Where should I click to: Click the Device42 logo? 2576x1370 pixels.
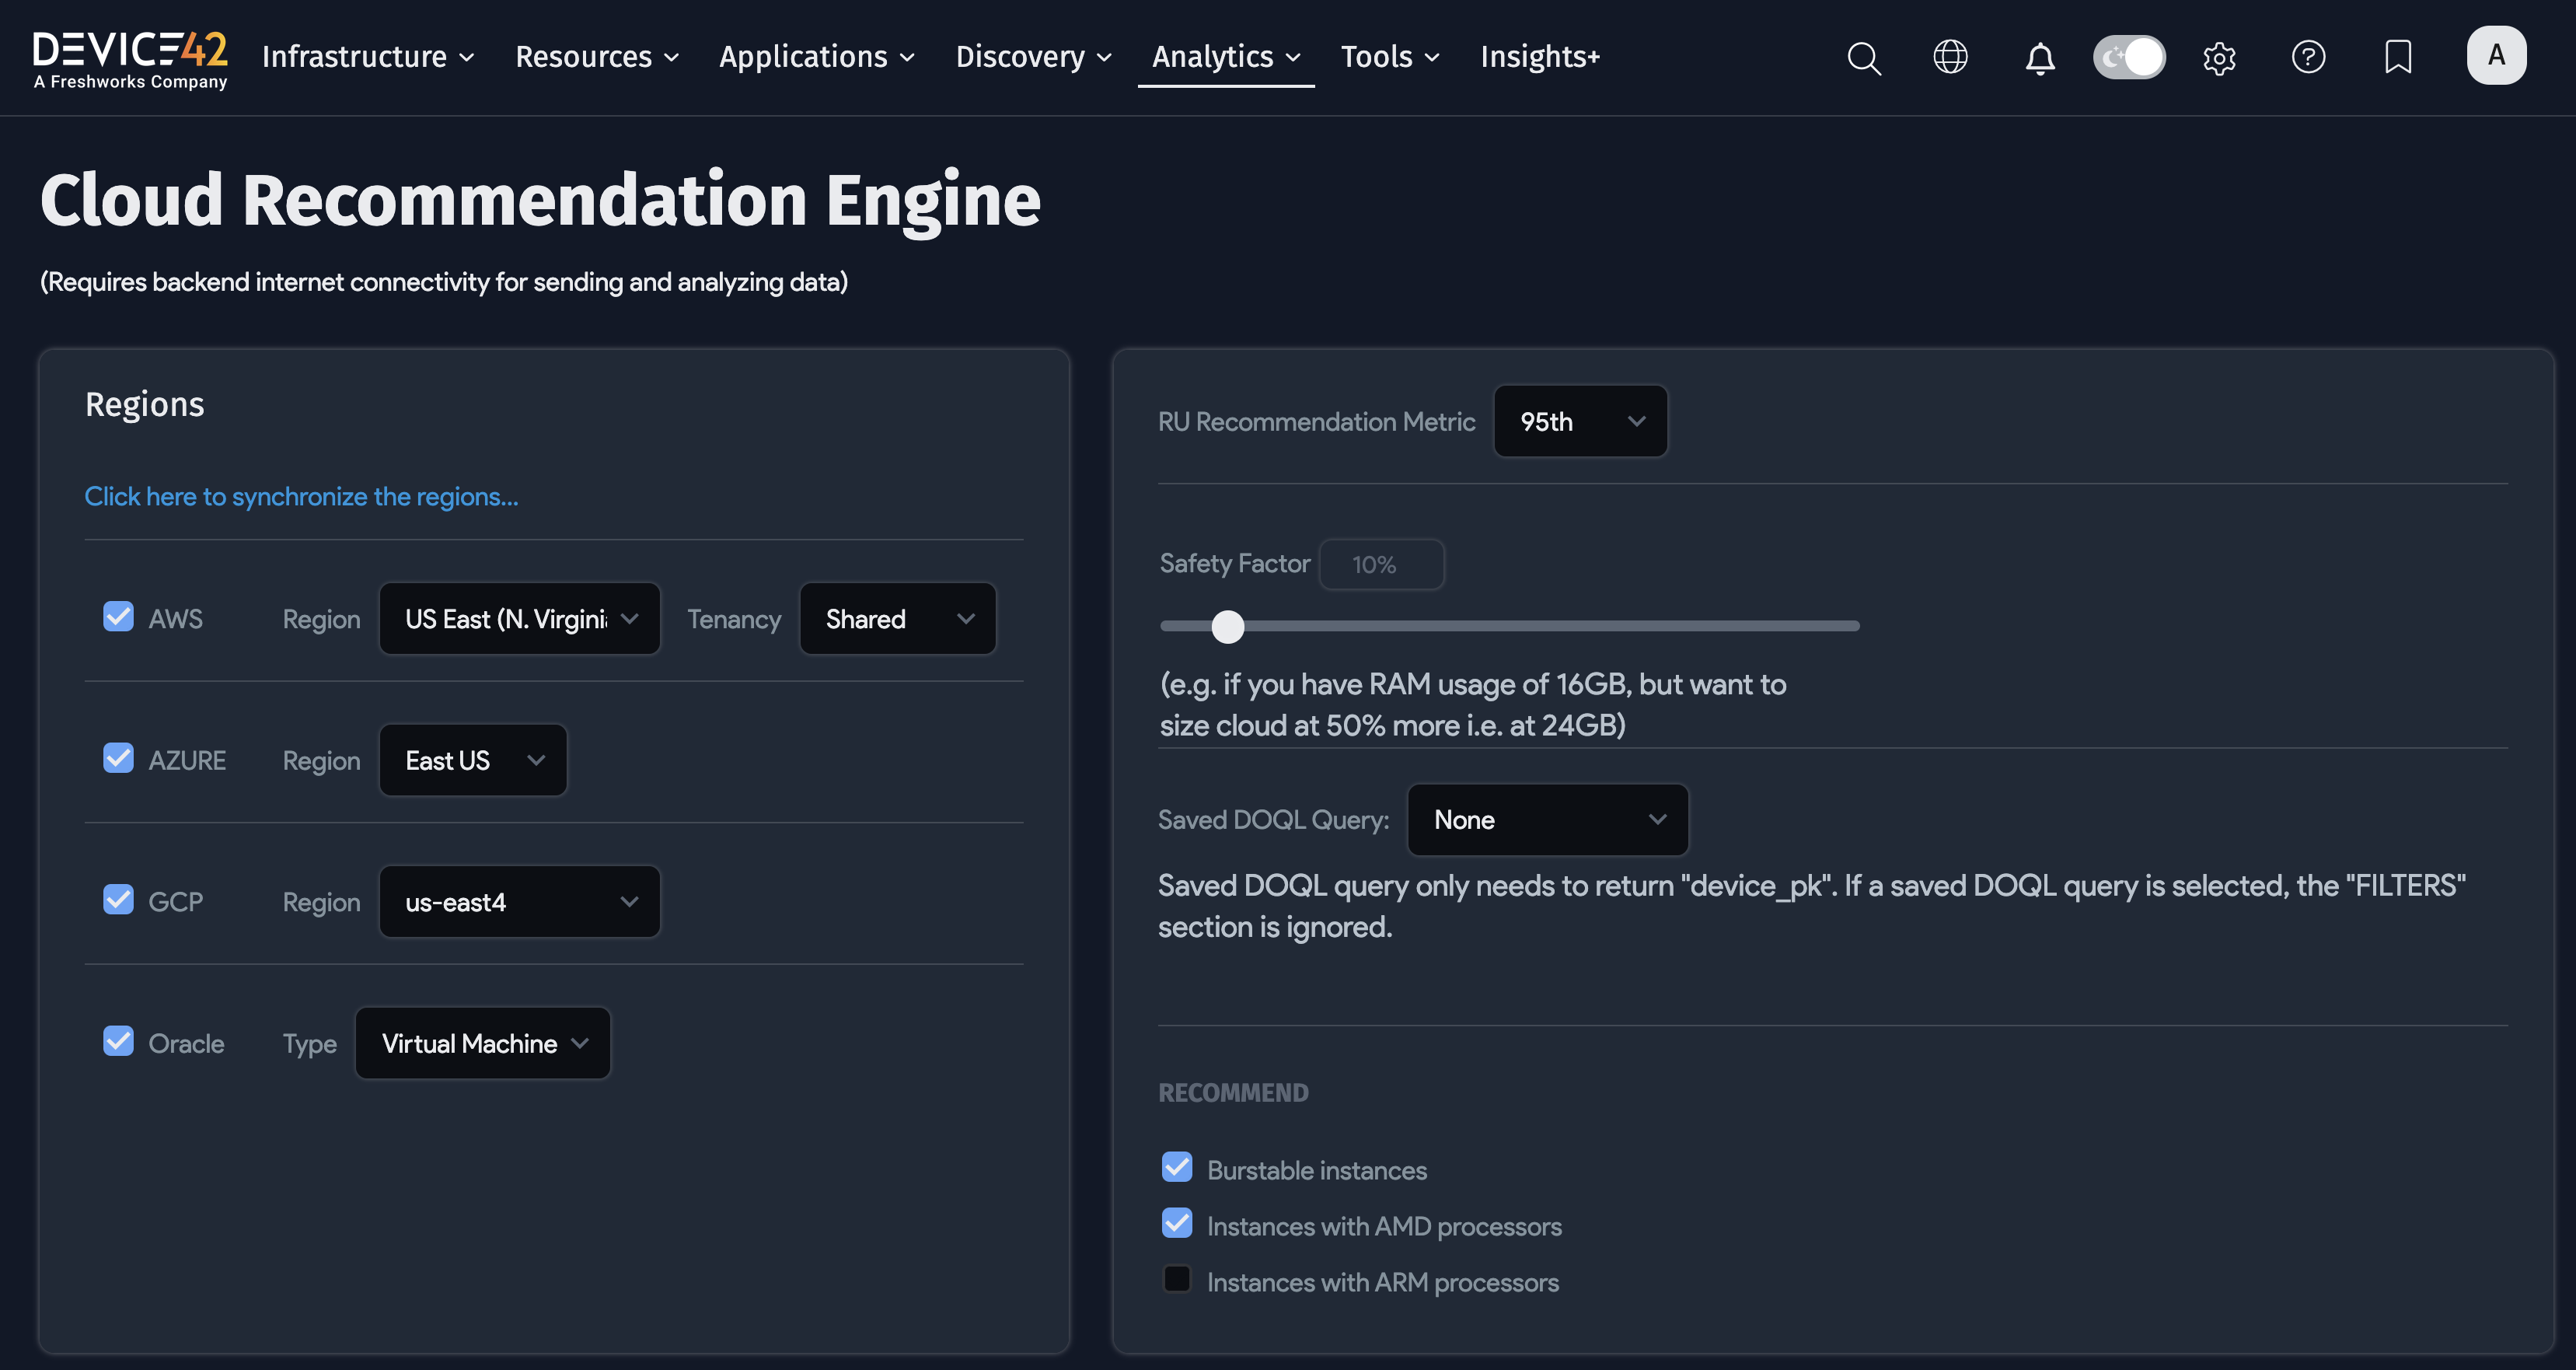(129, 57)
